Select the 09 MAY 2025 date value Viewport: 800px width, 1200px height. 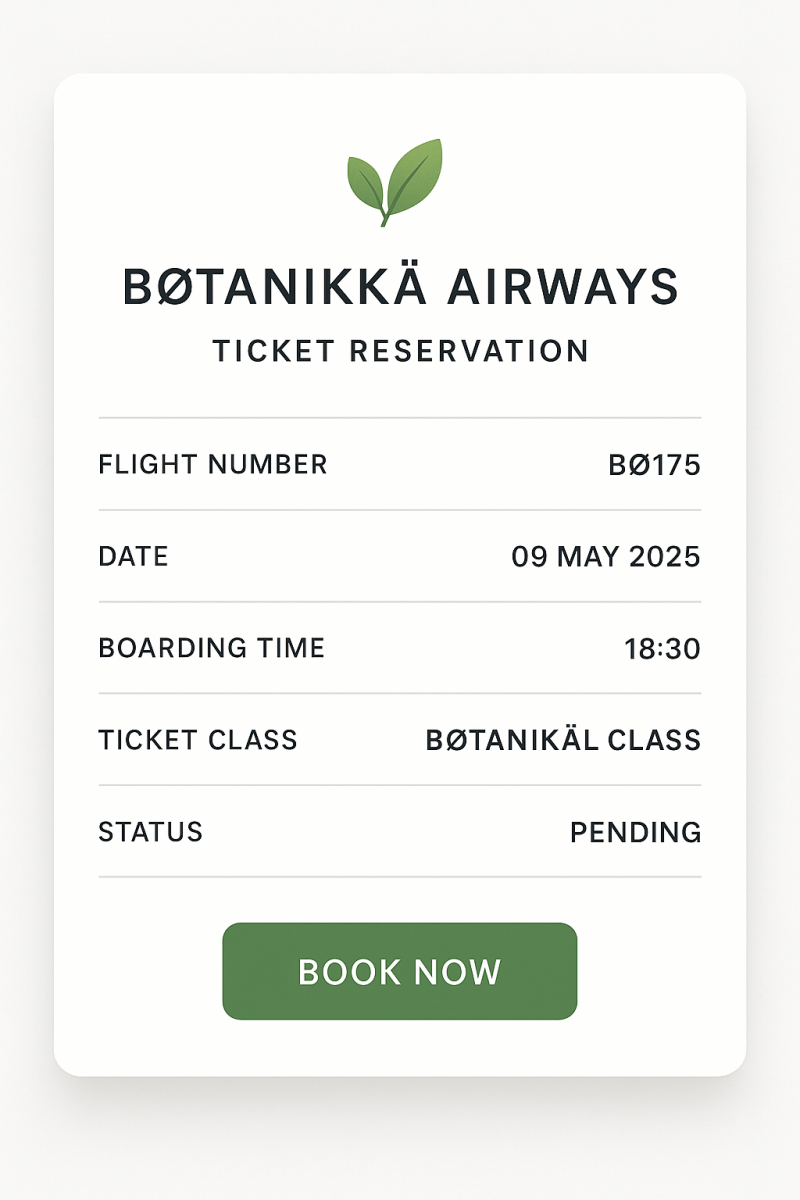tap(606, 557)
